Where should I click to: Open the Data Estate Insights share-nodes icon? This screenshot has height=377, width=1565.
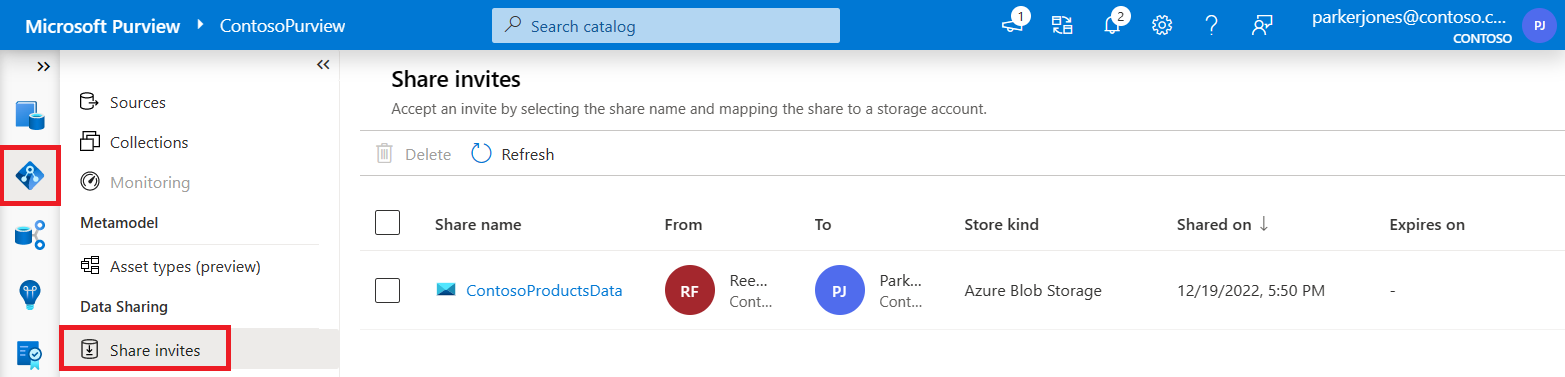[29, 235]
